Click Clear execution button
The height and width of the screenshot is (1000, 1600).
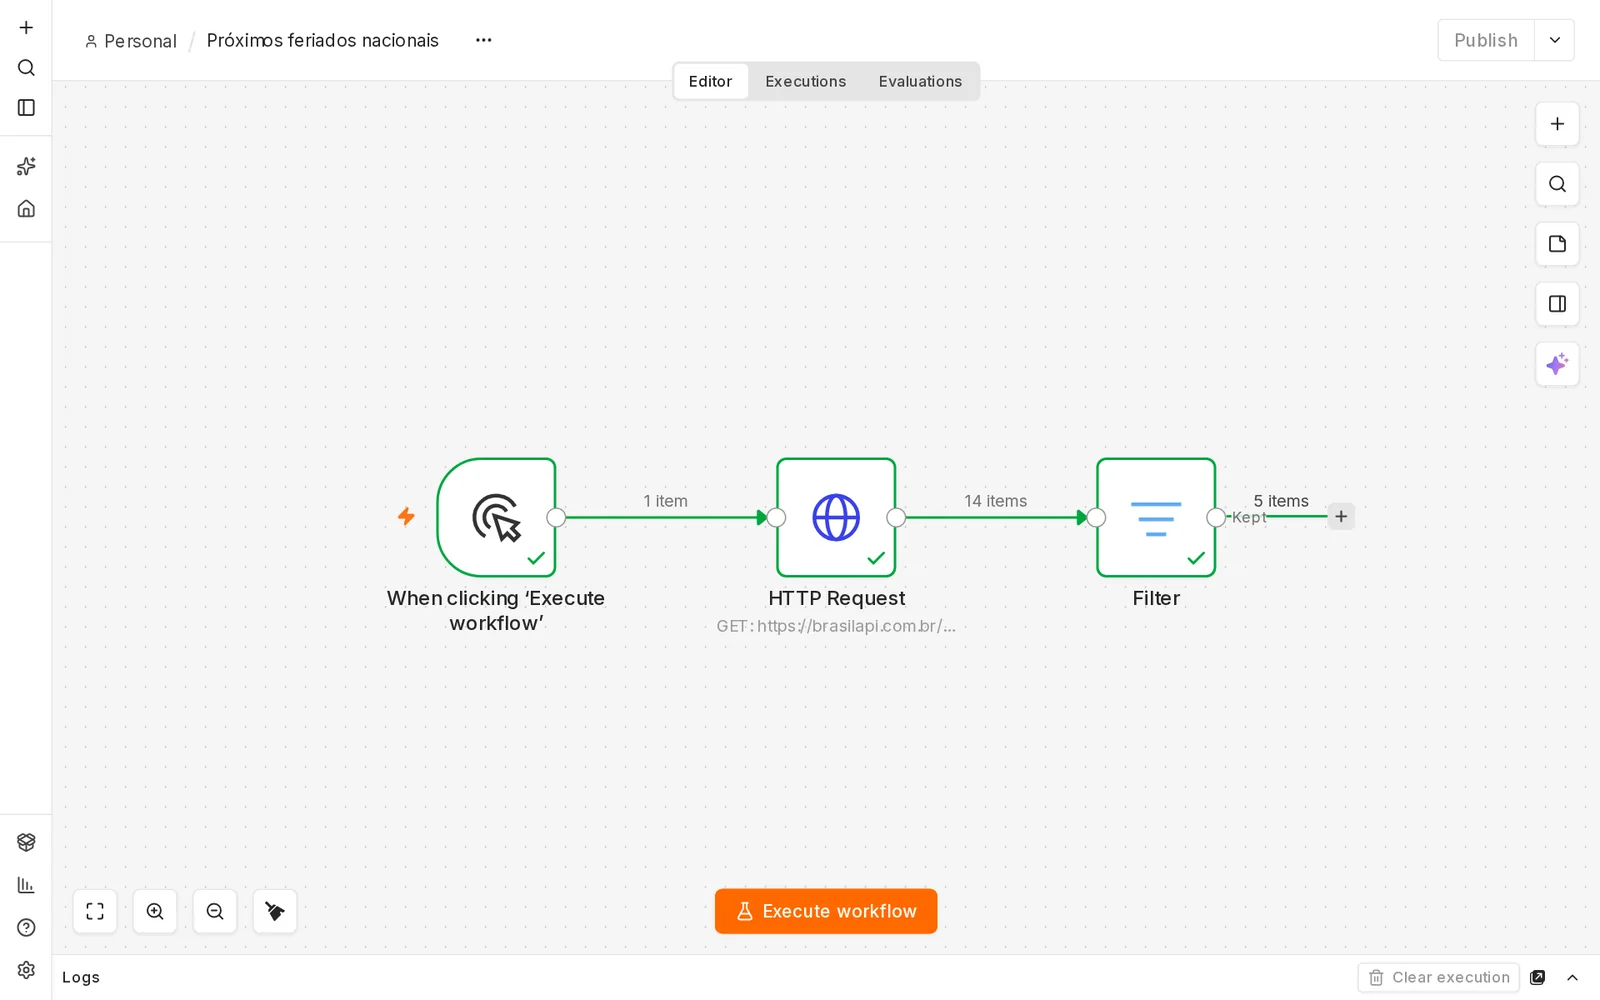point(1439,977)
